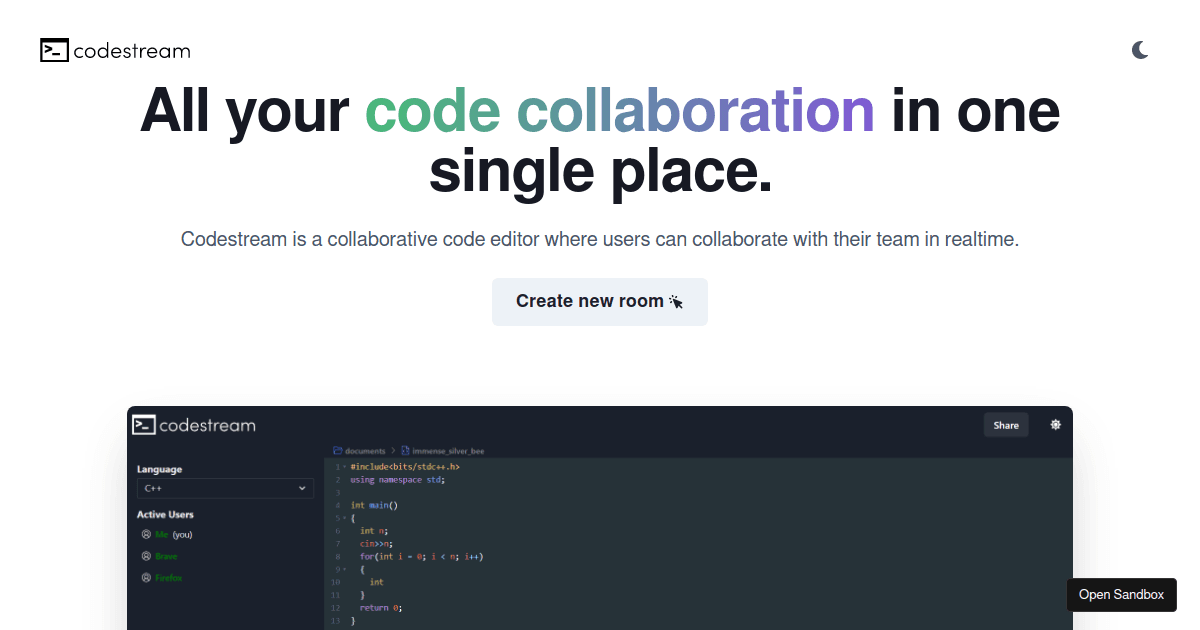Select documents in the breadcrumb path
The height and width of the screenshot is (630, 1200).
(x=364, y=450)
